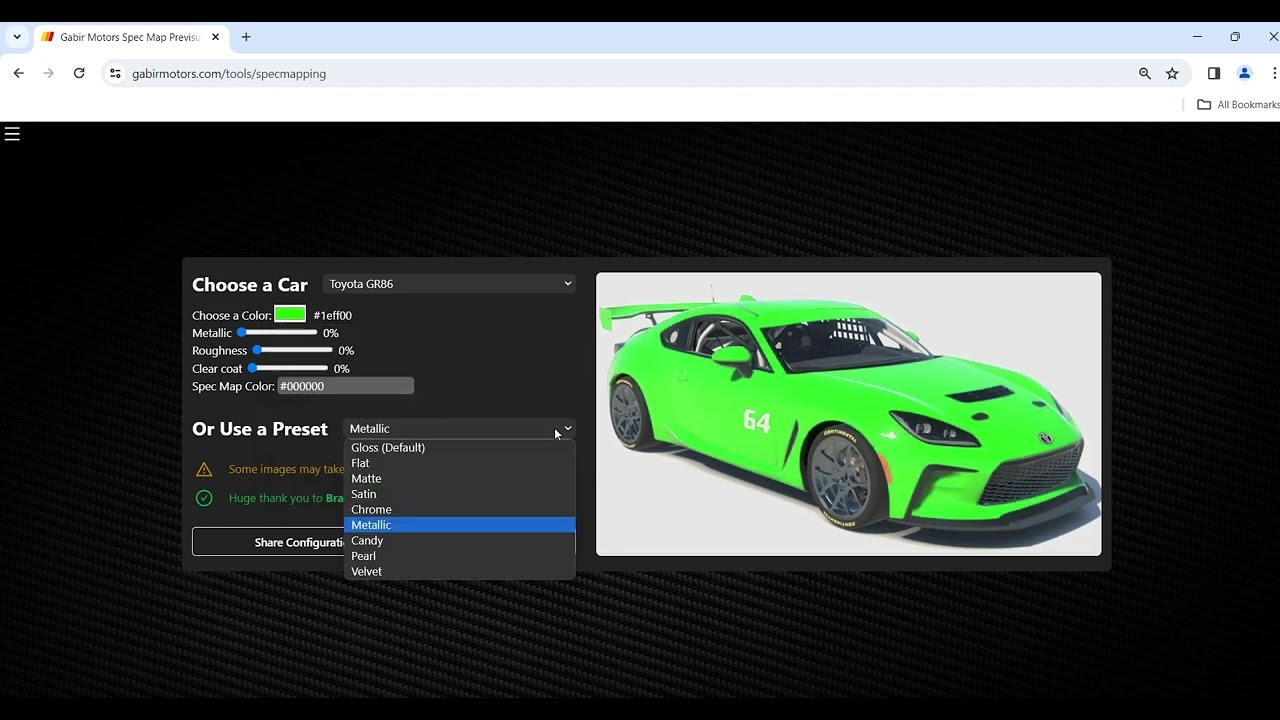The height and width of the screenshot is (720, 1280).
Task: Open the browser side panel icon
Action: click(x=1214, y=73)
